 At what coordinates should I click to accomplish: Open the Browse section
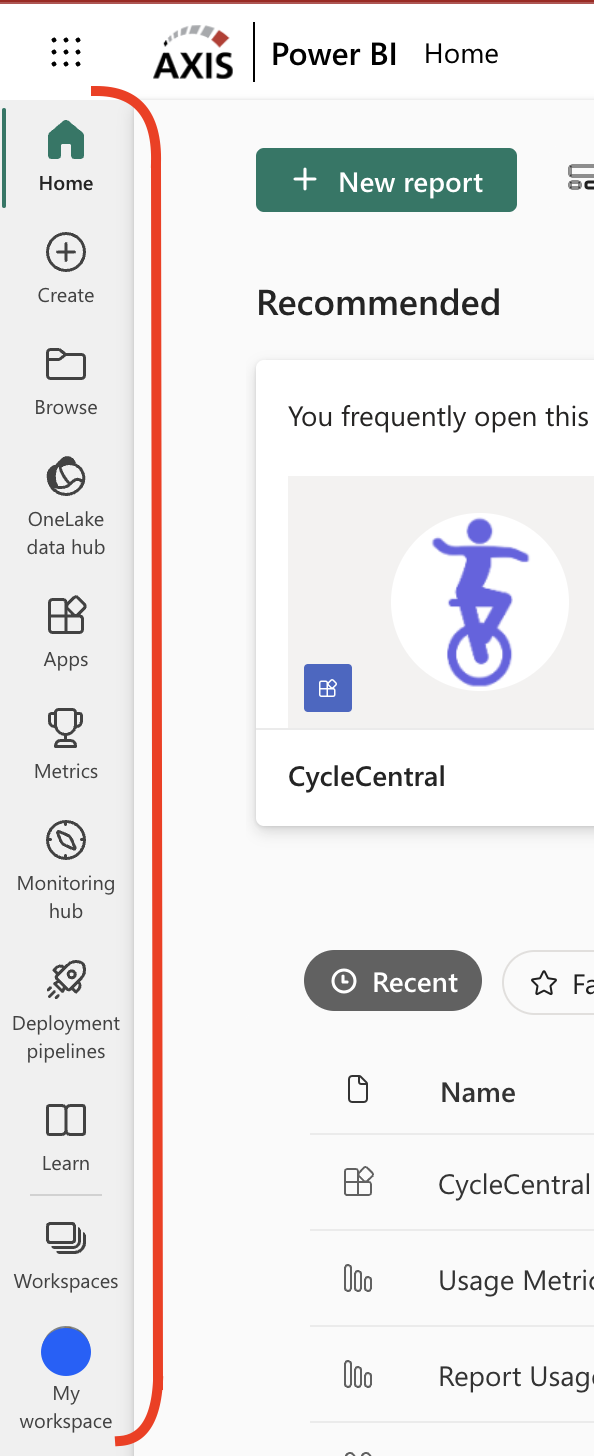[66, 364]
